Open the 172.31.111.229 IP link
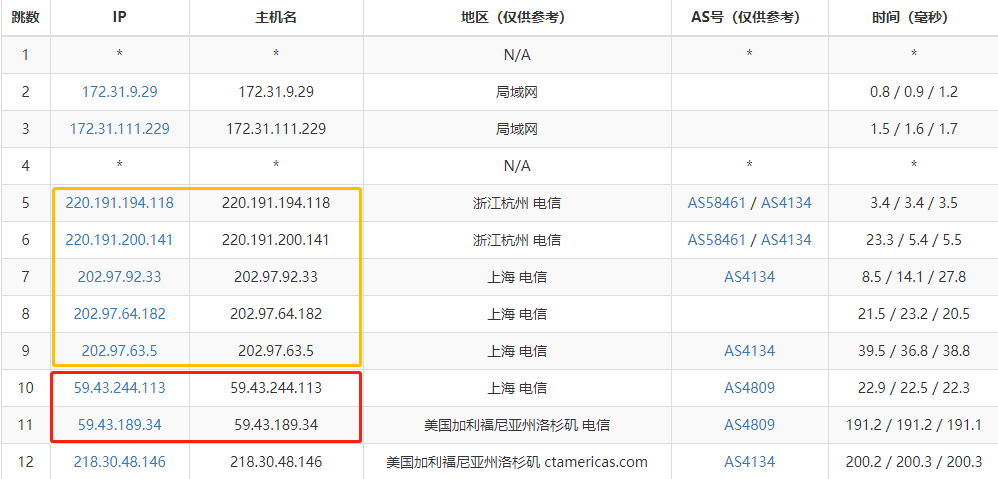 [119, 129]
